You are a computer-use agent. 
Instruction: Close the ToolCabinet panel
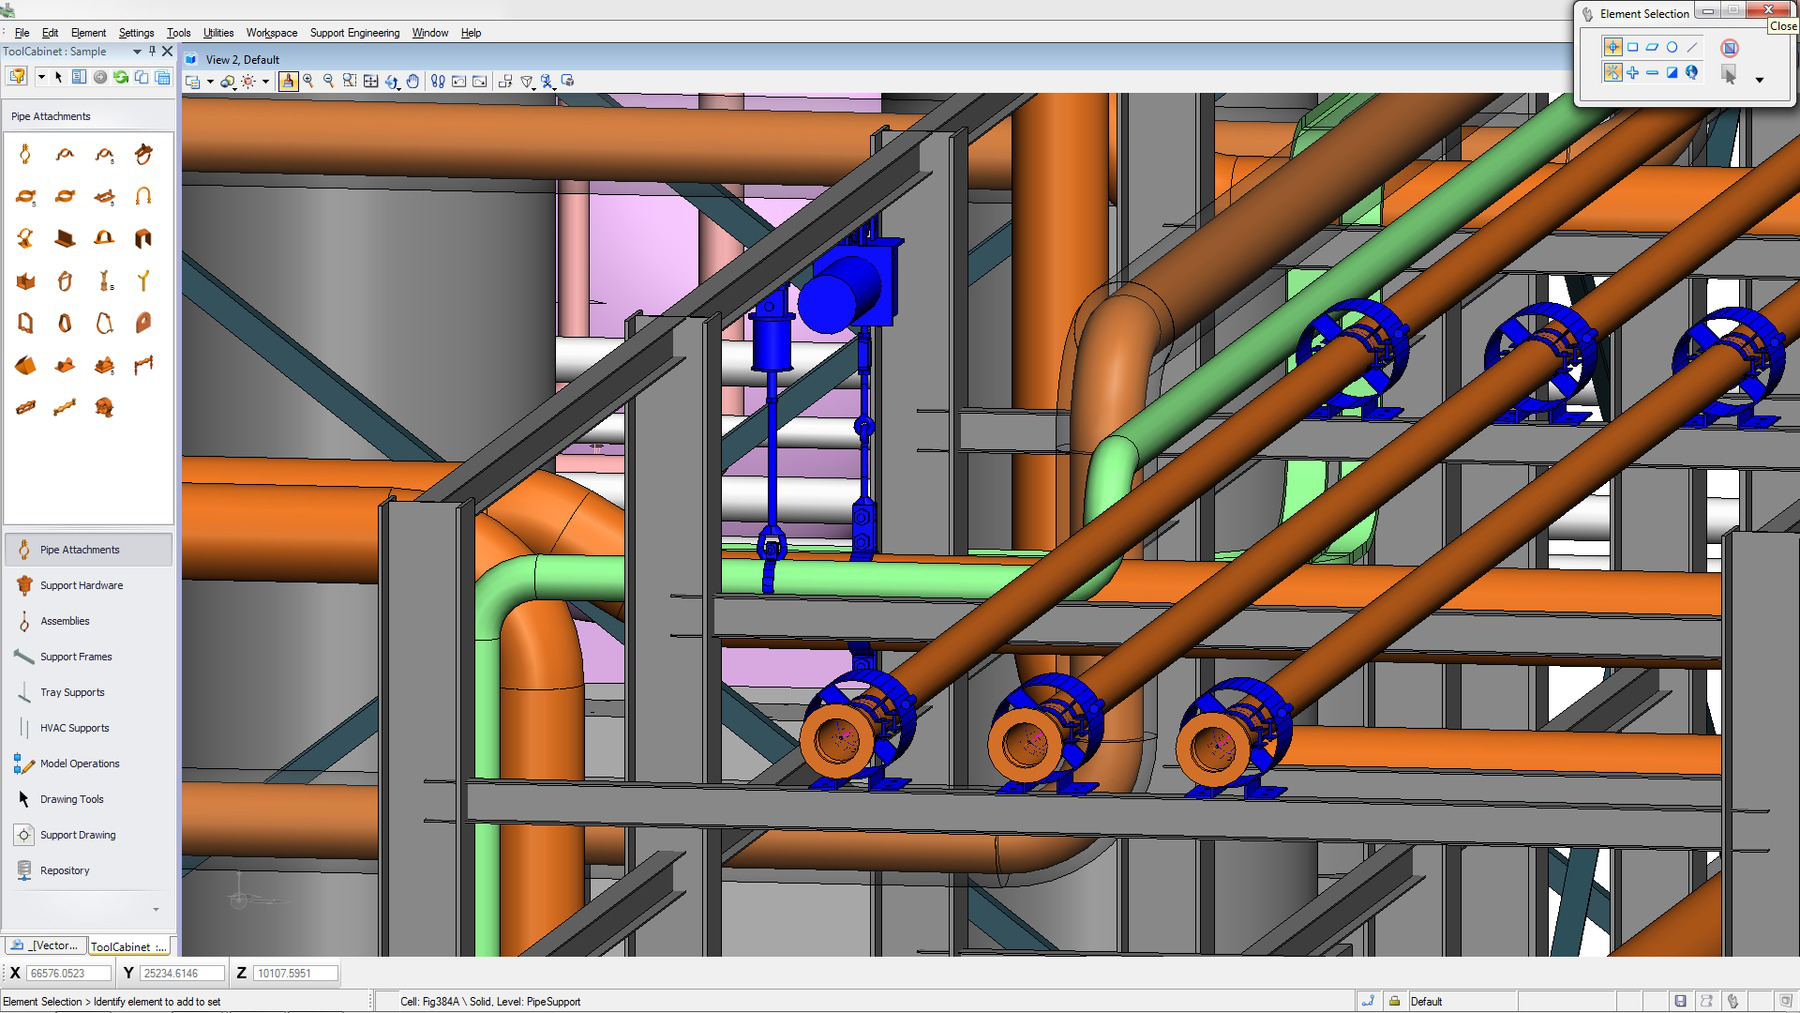pyautogui.click(x=168, y=51)
